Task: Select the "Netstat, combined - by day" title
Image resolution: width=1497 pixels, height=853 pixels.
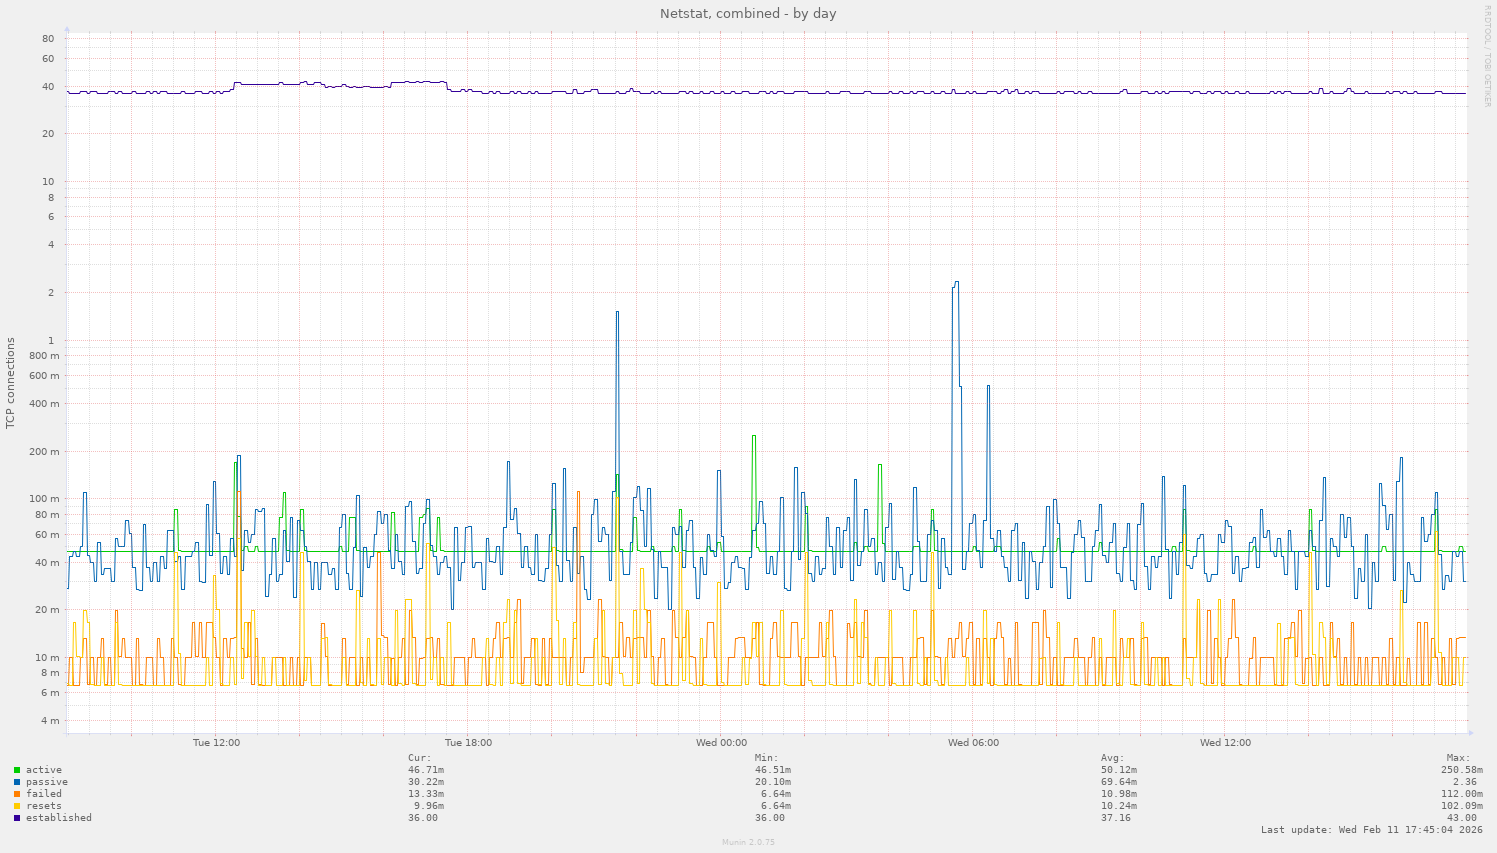Action: [x=748, y=13]
